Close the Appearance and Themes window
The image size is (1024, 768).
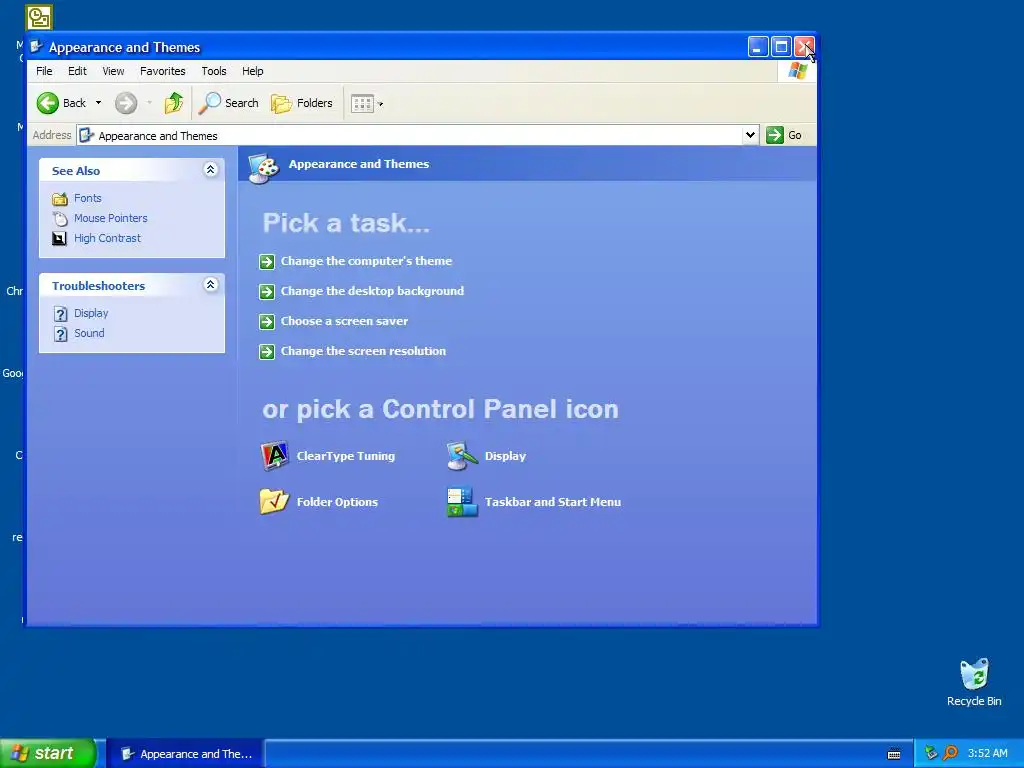click(804, 46)
